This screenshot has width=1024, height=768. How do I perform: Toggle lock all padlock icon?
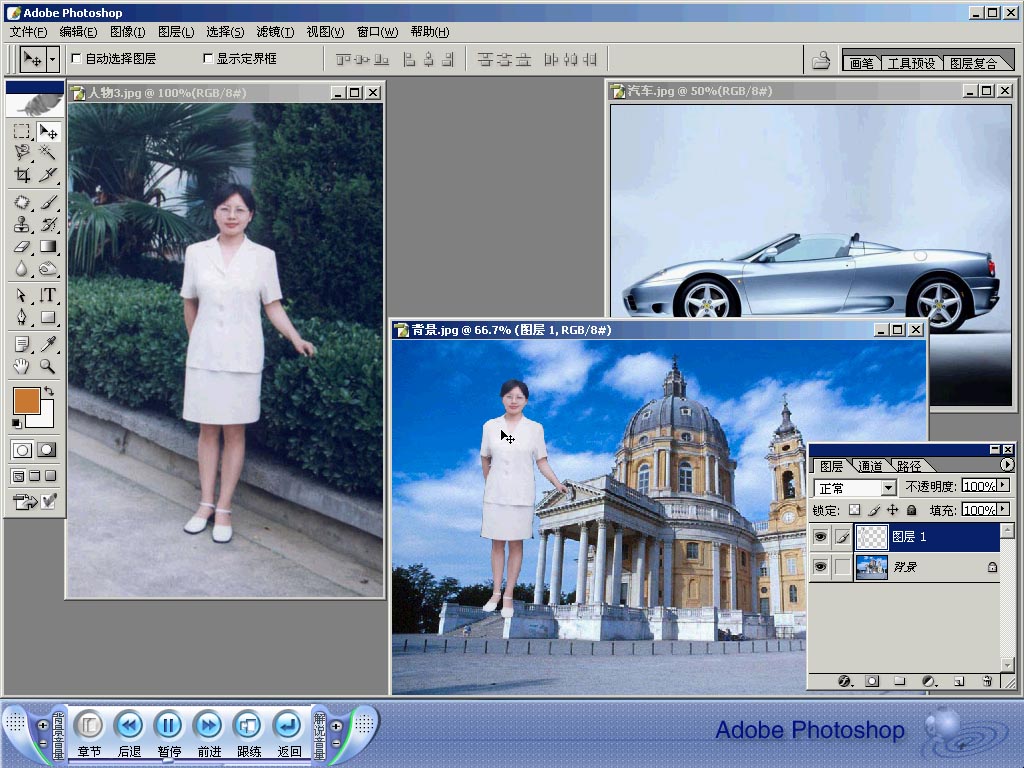[912, 510]
